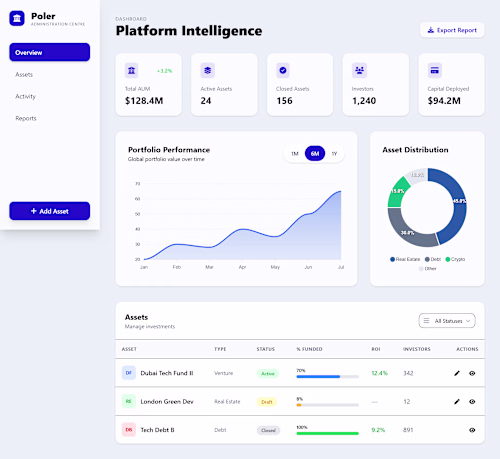
Task: Toggle Crypto legend swatch
Action: [448, 259]
